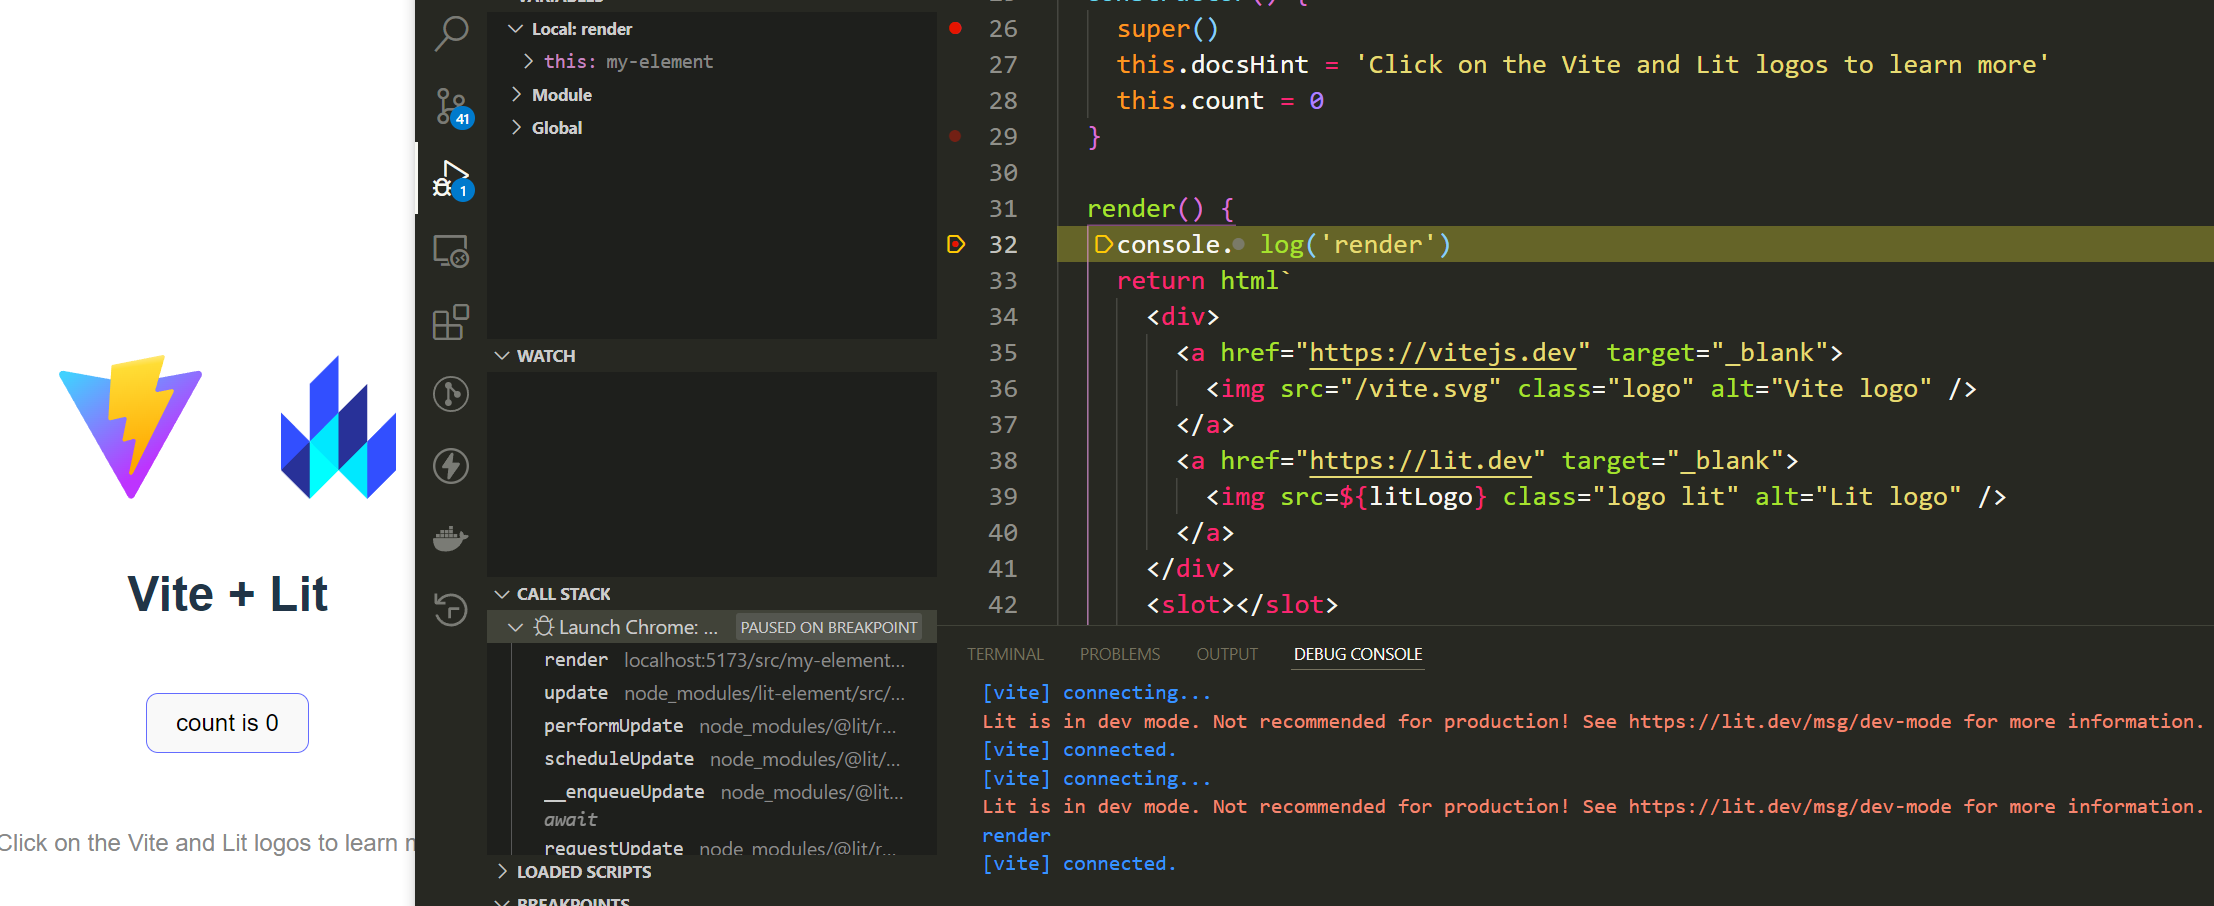Collapse the CALL STACK section
This screenshot has width=2214, height=906.
coord(502,594)
